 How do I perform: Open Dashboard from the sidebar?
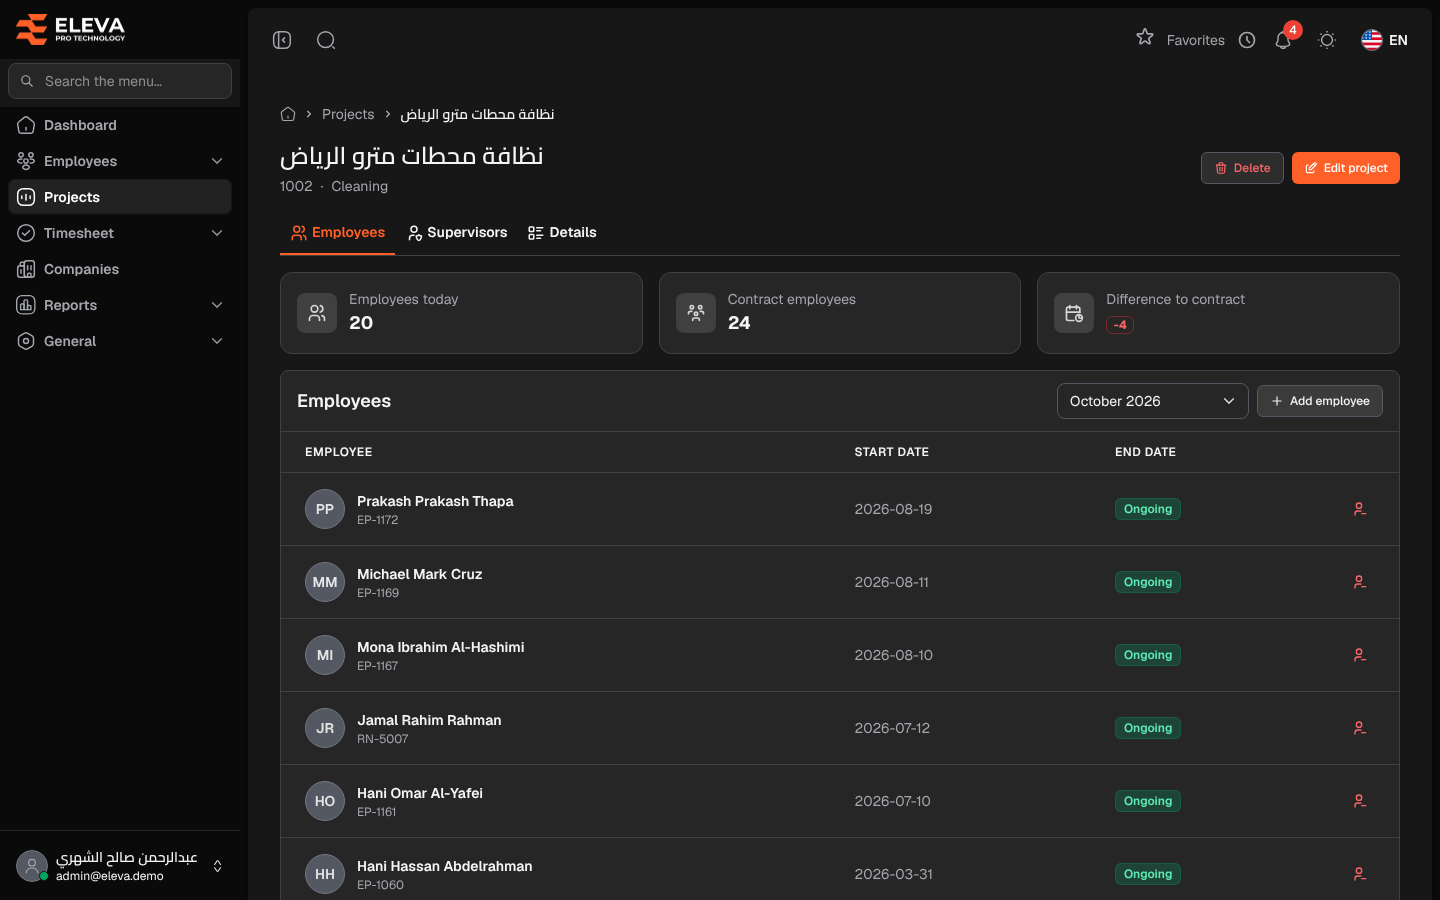[120, 125]
